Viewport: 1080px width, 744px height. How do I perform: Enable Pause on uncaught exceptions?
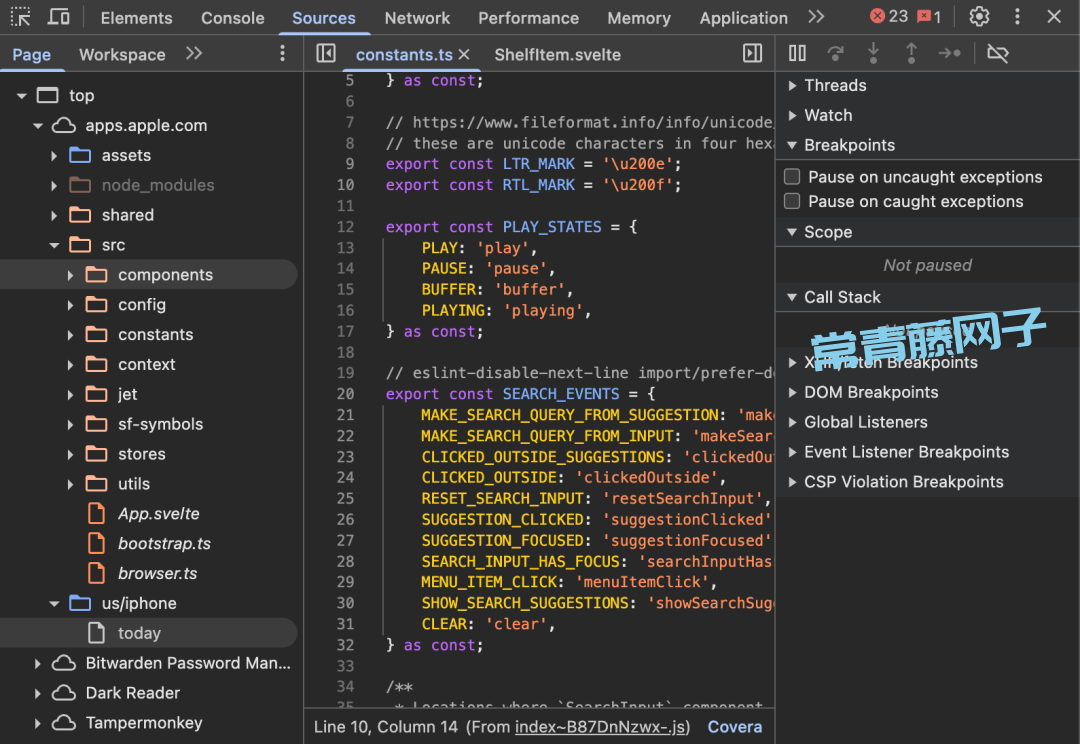tap(792, 177)
